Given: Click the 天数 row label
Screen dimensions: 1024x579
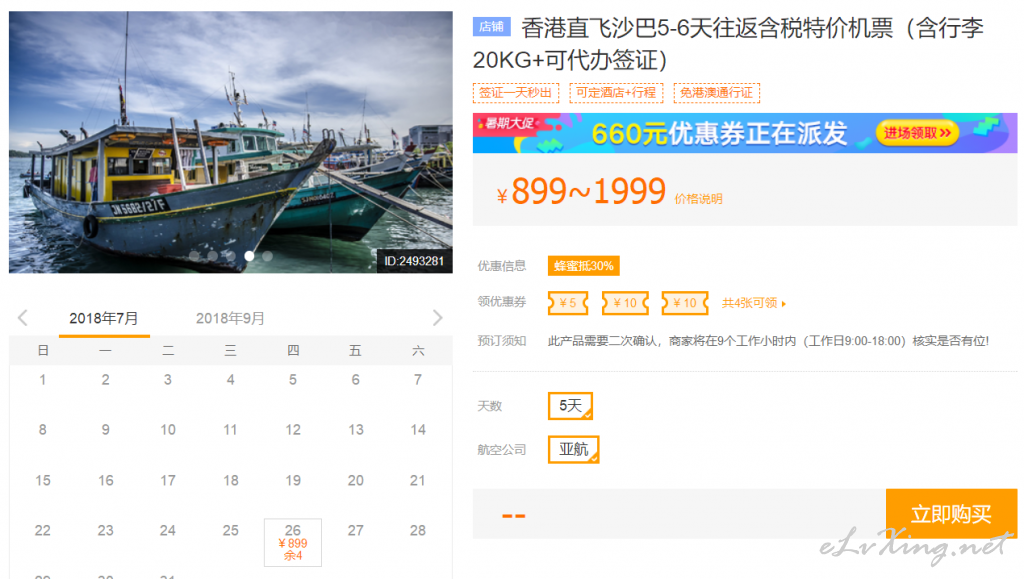Looking at the screenshot, I should click(490, 406).
